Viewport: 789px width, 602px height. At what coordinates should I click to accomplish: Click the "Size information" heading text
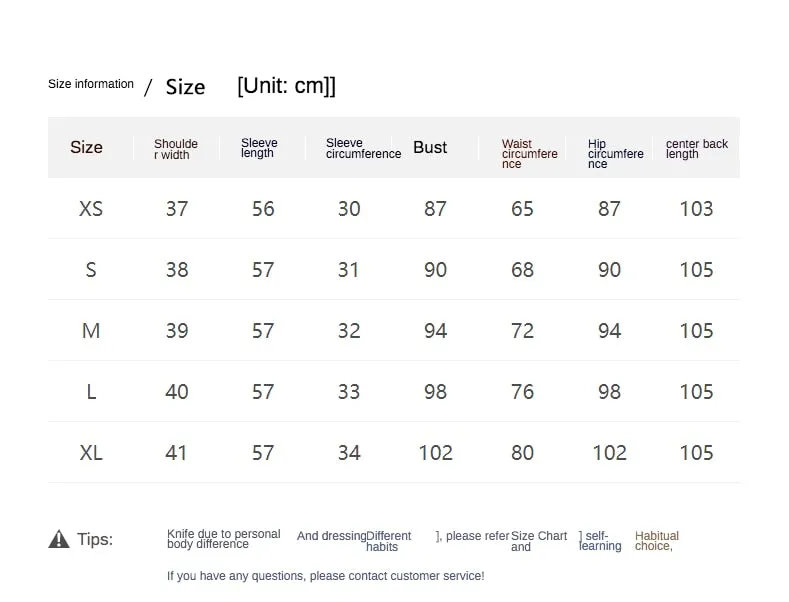coord(91,84)
